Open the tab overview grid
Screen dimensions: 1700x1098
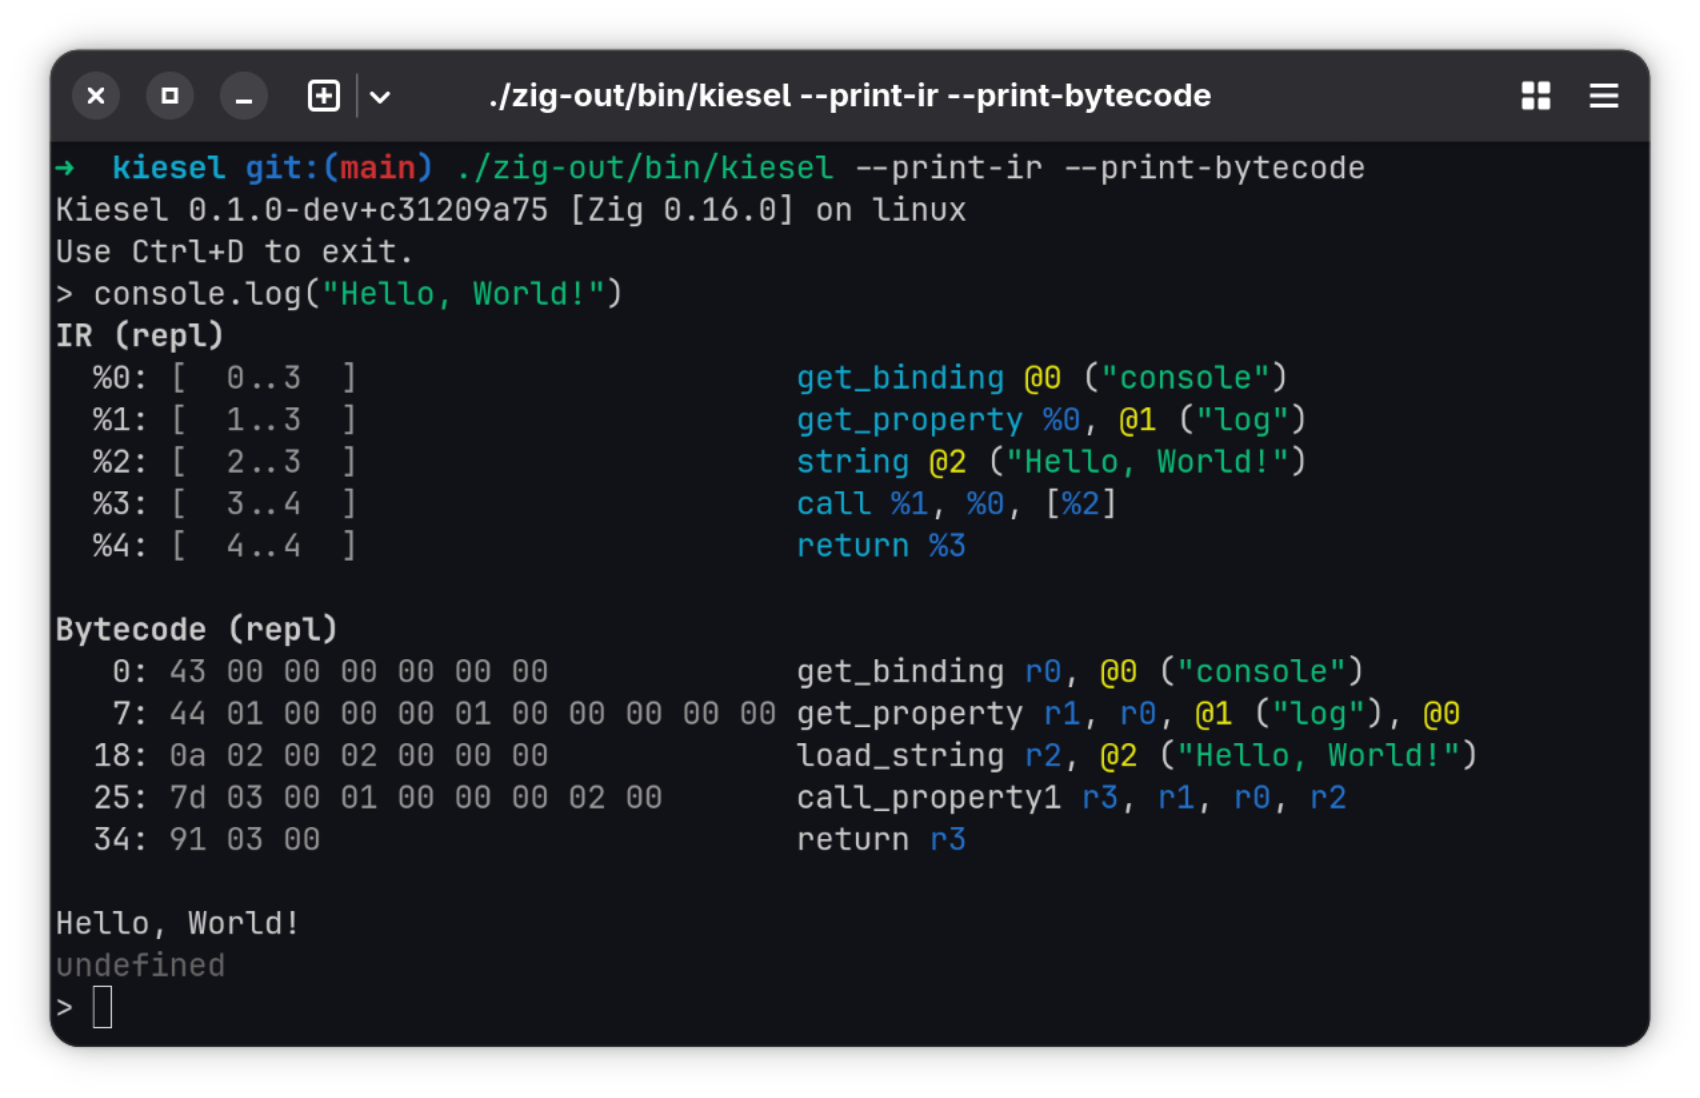point(1536,96)
